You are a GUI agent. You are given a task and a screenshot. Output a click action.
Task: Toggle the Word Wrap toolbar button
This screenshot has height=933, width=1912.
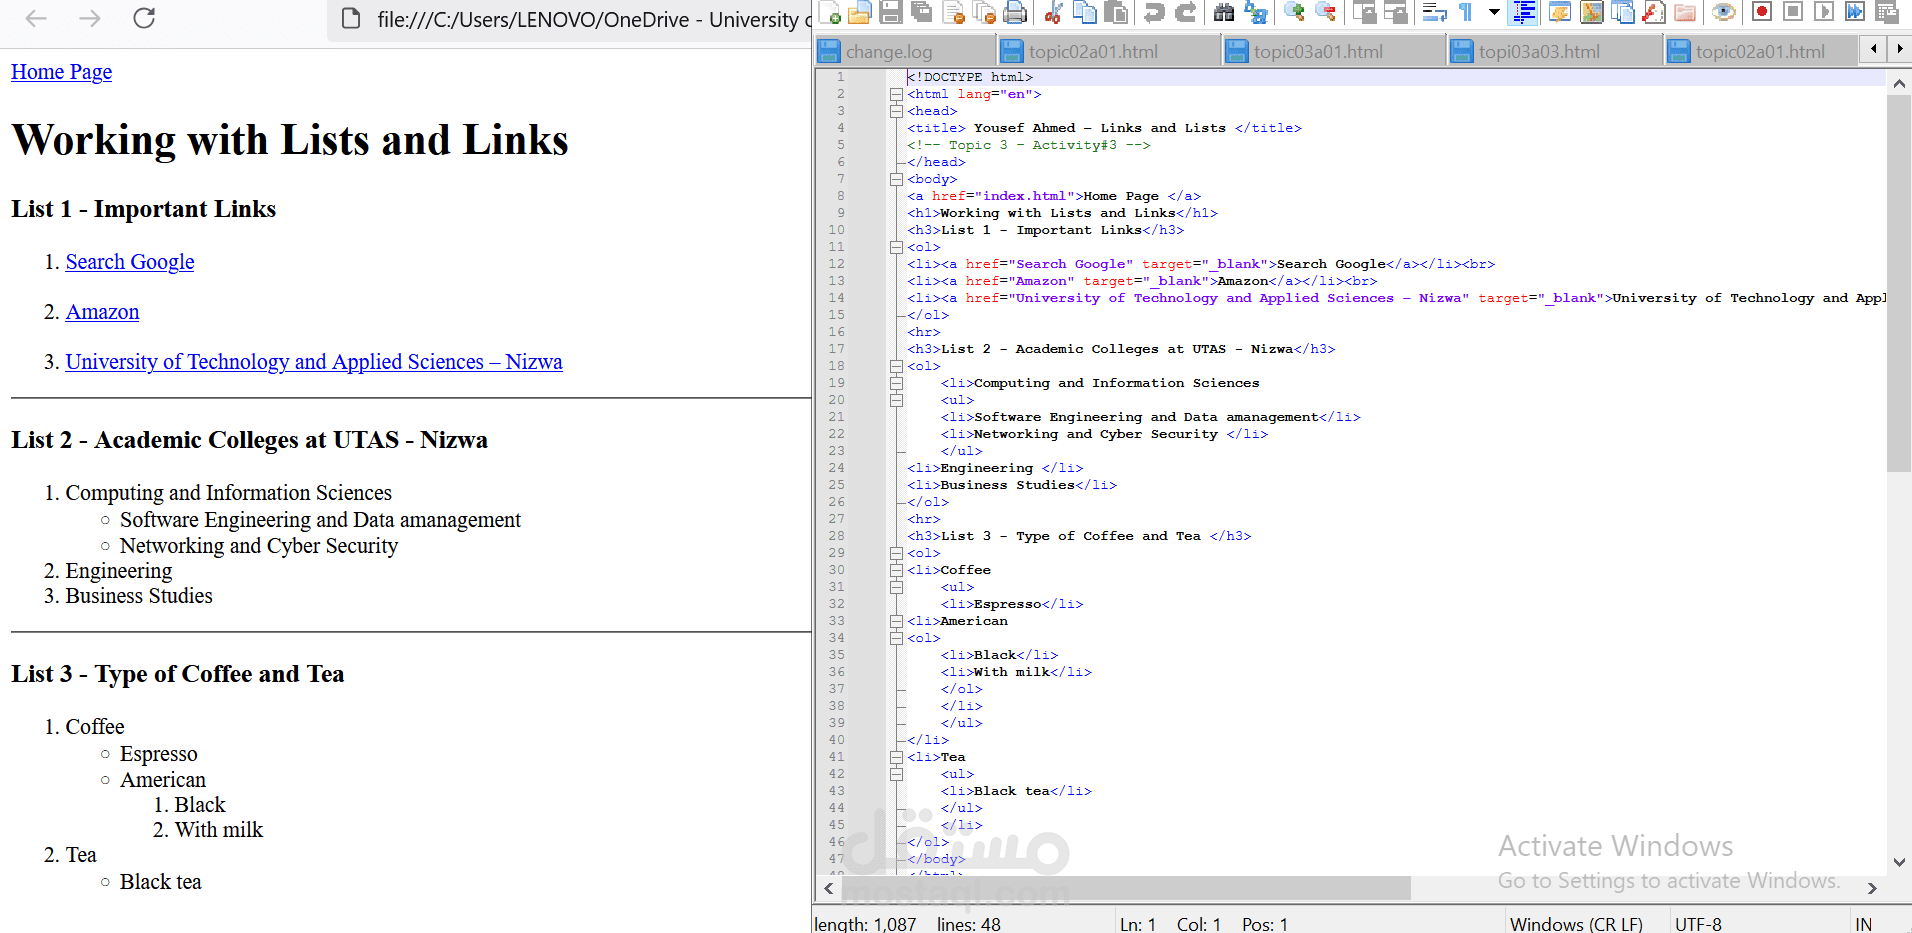coord(1434,12)
